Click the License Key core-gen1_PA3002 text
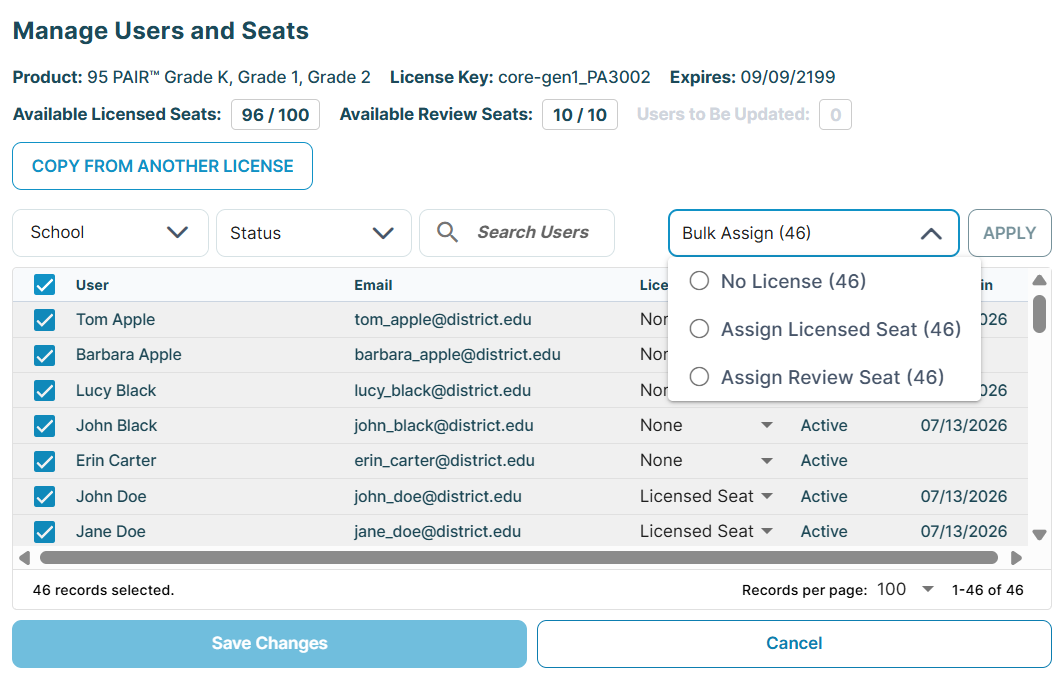The height and width of the screenshot is (683, 1064). [520, 77]
